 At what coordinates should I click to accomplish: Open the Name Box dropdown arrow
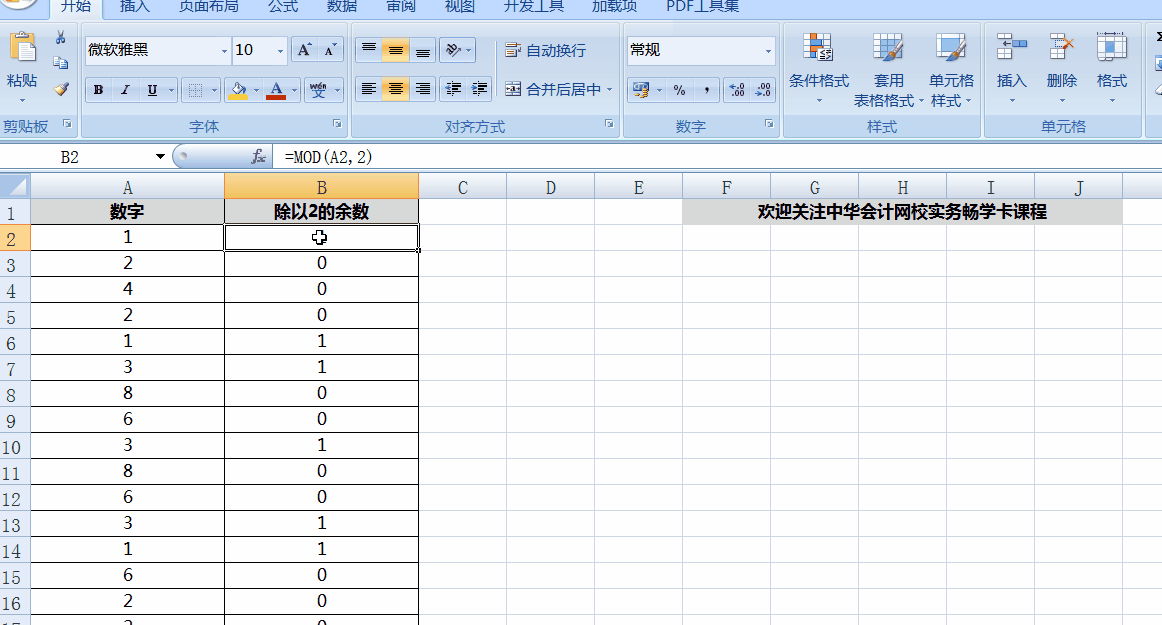point(160,157)
